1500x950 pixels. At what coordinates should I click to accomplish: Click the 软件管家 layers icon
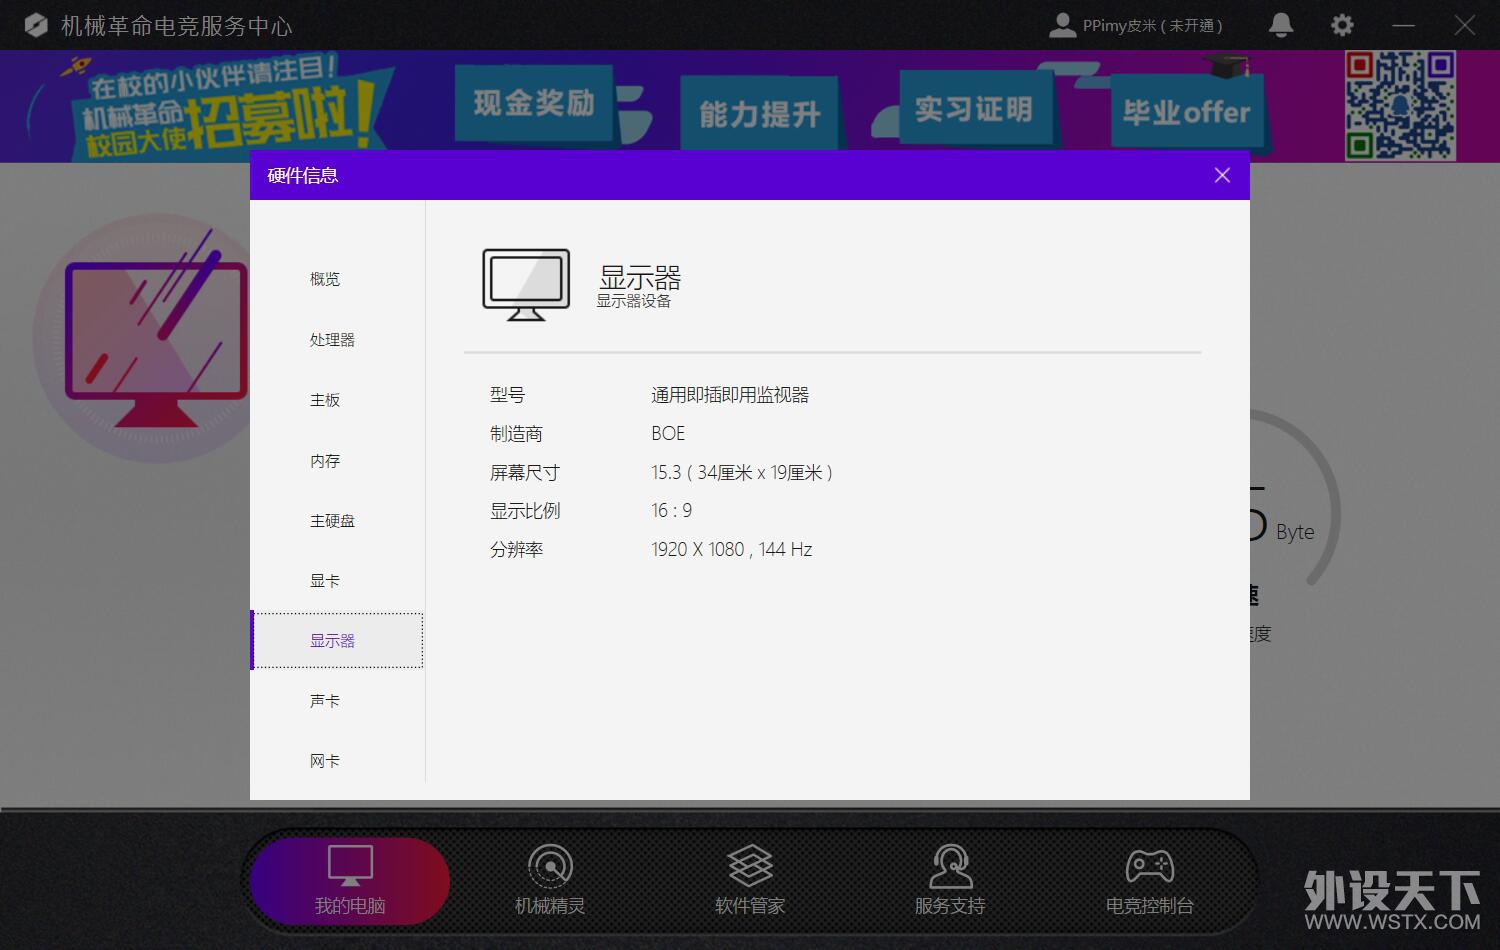click(750, 866)
